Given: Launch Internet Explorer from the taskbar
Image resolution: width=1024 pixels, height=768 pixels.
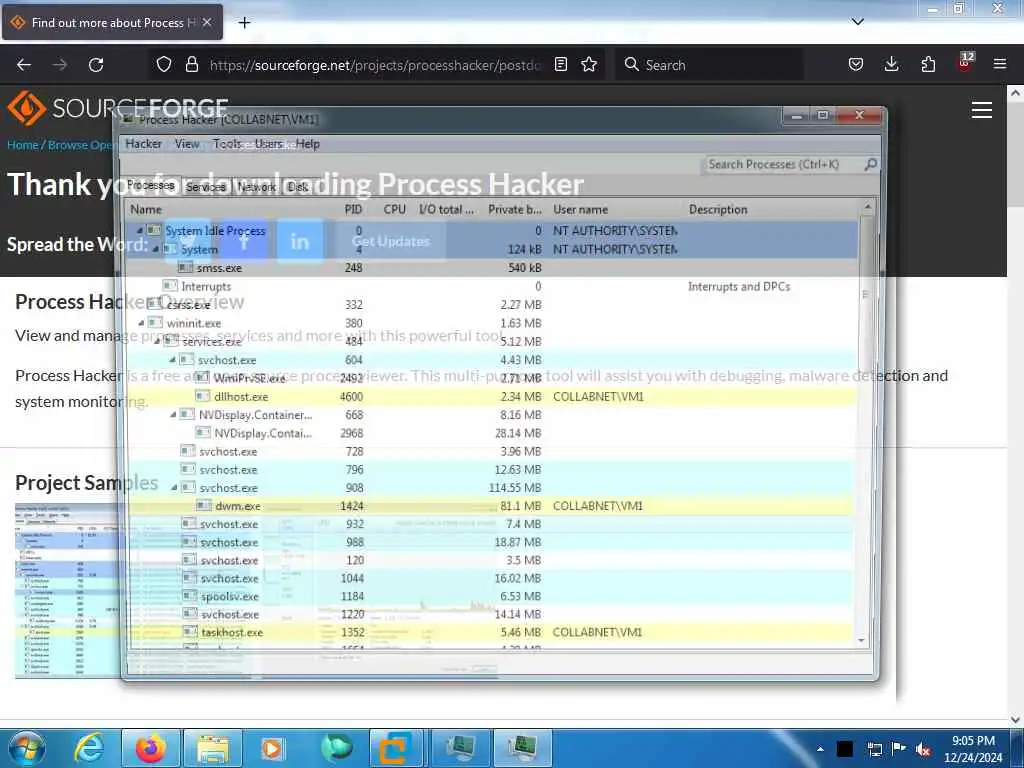Looking at the screenshot, I should [x=89, y=748].
